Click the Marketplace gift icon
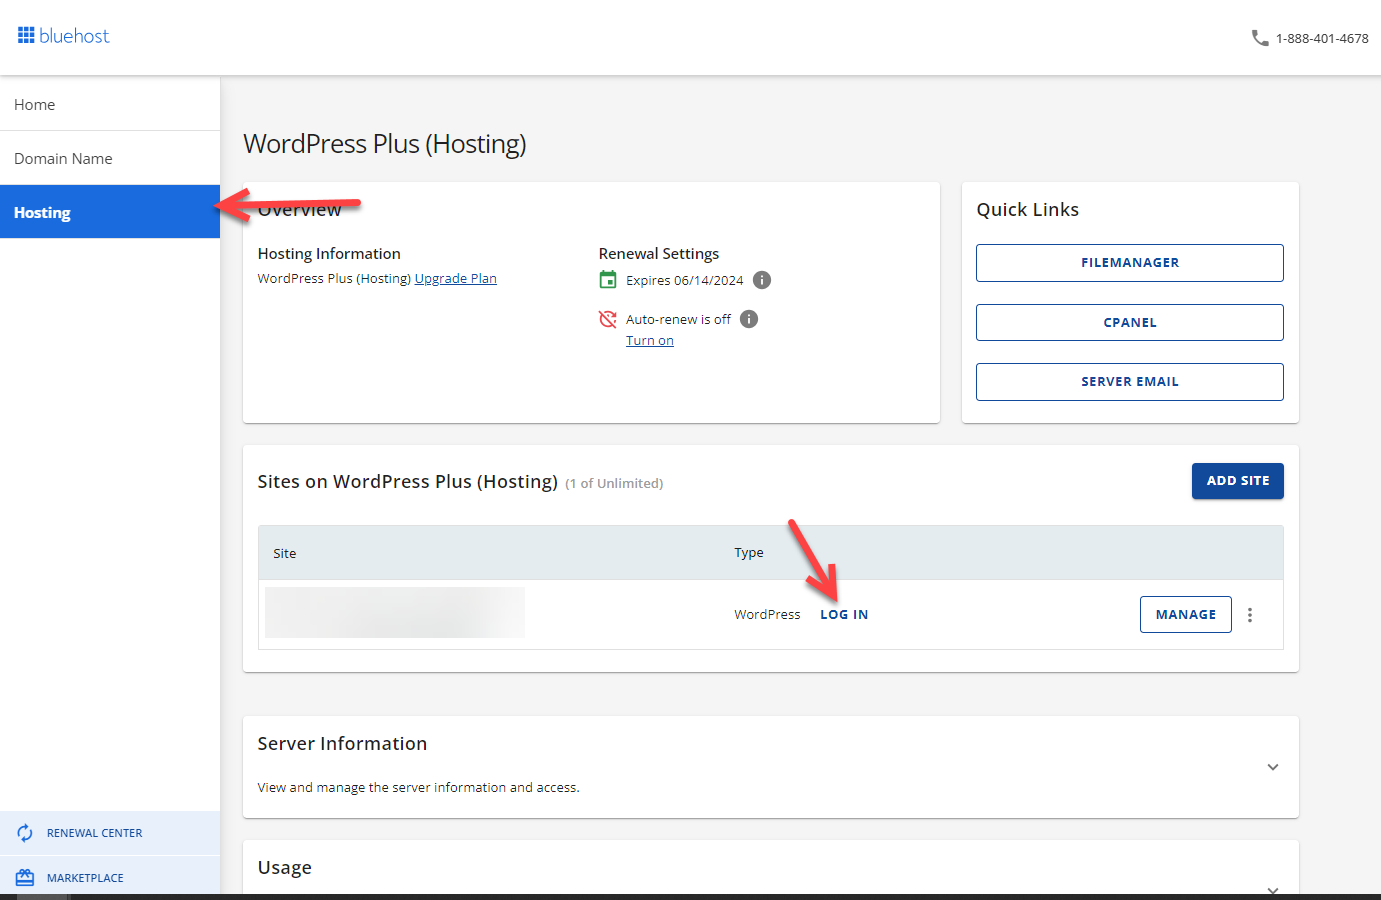The width and height of the screenshot is (1381, 900). coord(25,878)
